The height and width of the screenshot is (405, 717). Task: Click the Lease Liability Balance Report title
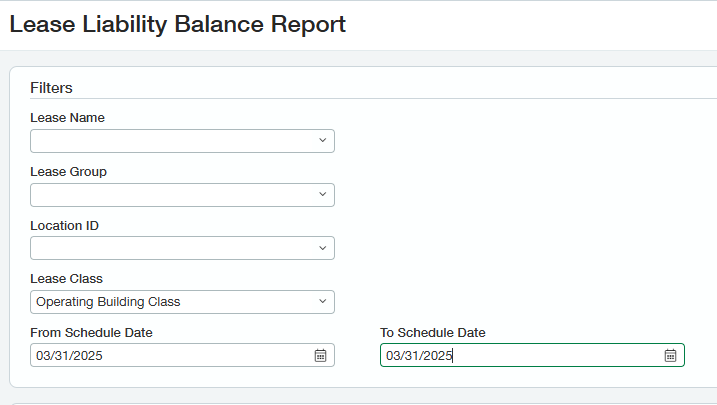coord(177,24)
